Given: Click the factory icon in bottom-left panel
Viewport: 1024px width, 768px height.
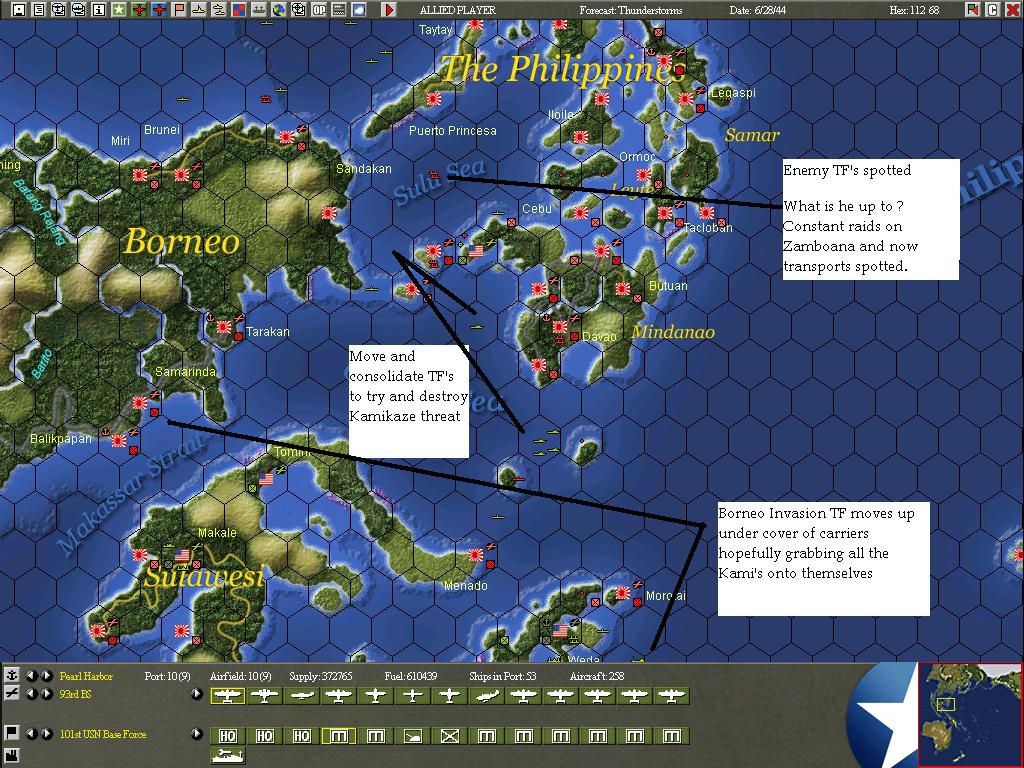Looking at the screenshot, I should [x=11, y=755].
